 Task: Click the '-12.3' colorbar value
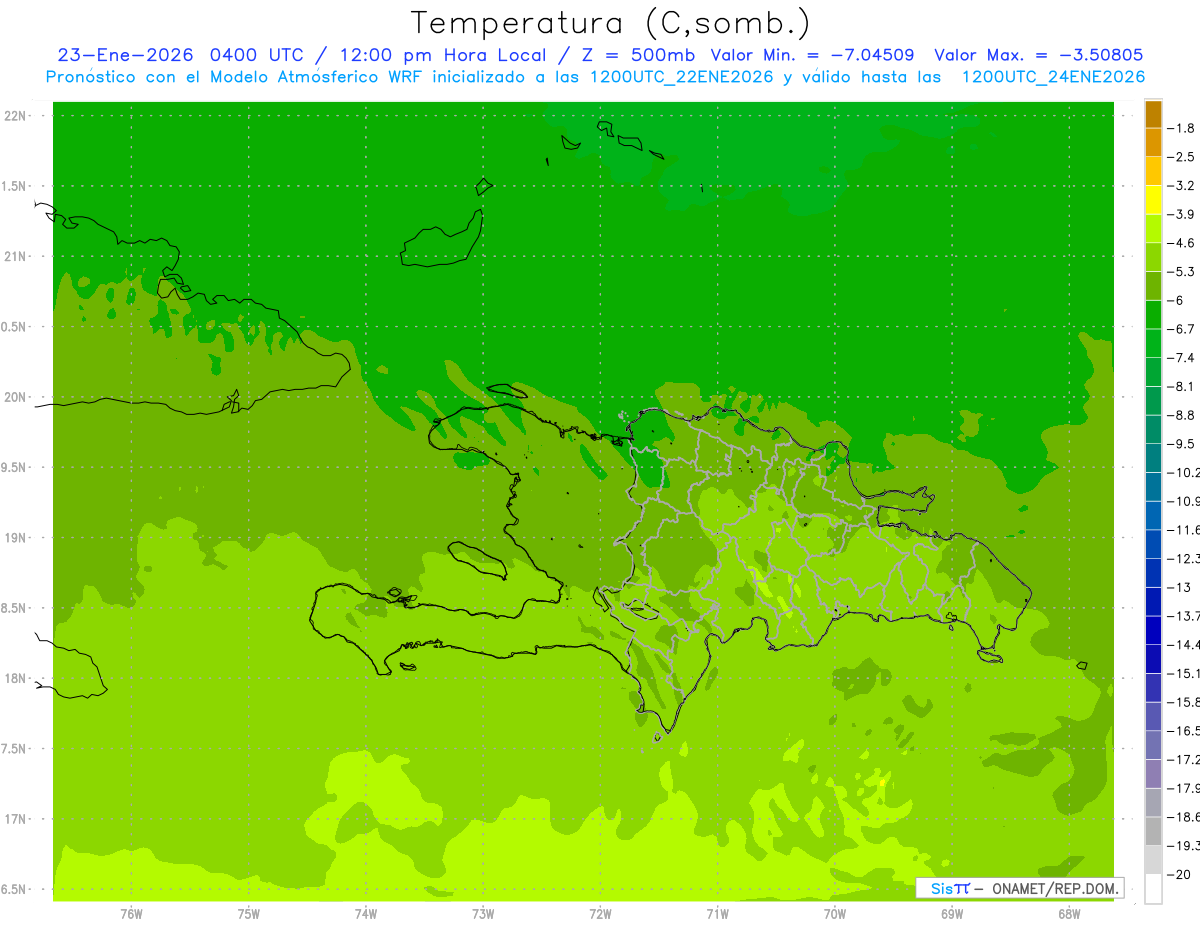tap(1183, 558)
